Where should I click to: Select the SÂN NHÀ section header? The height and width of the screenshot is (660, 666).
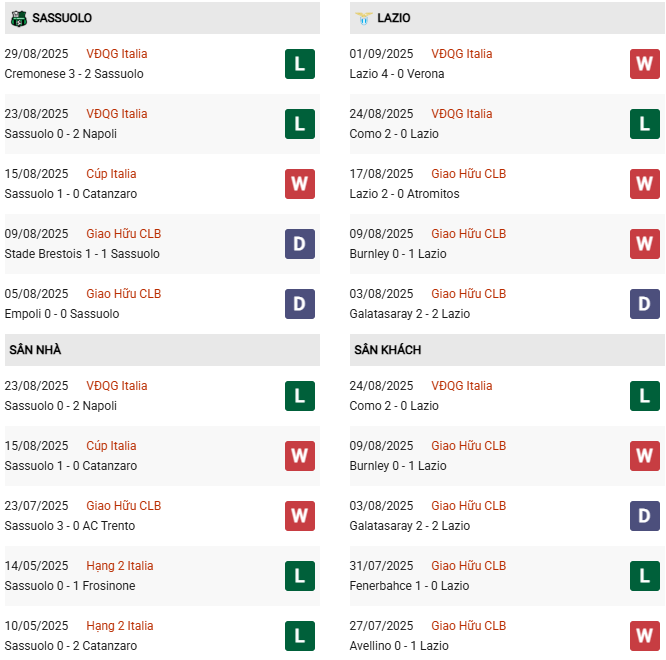click(x=162, y=350)
